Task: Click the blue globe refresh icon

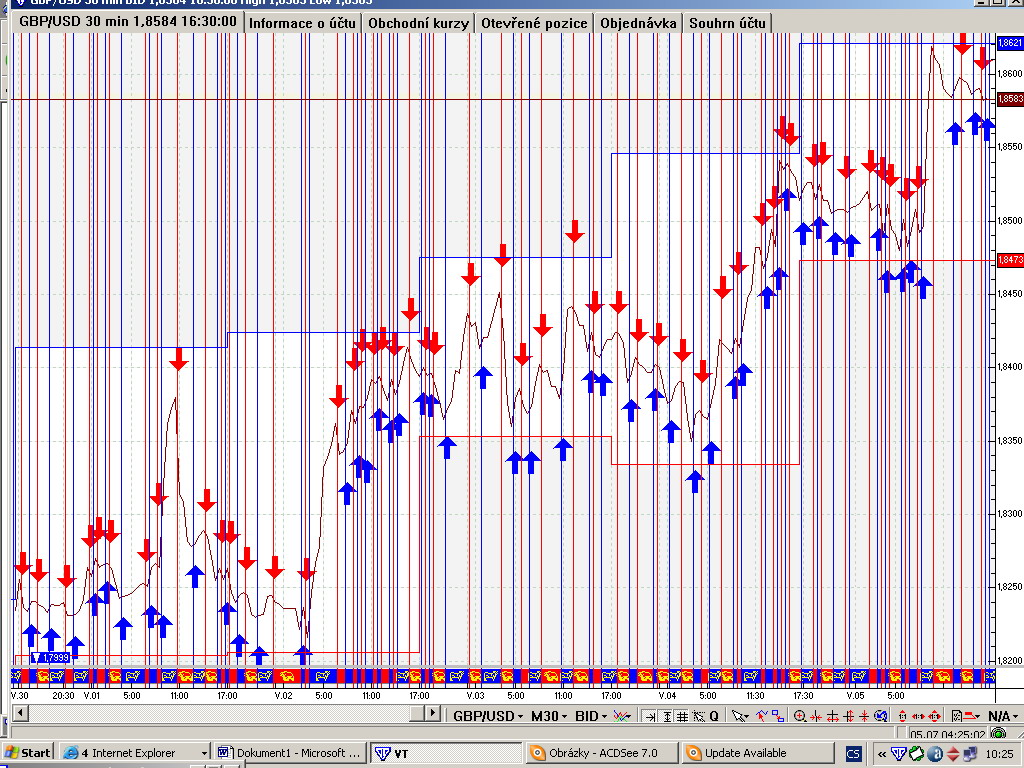Action: (x=880, y=716)
